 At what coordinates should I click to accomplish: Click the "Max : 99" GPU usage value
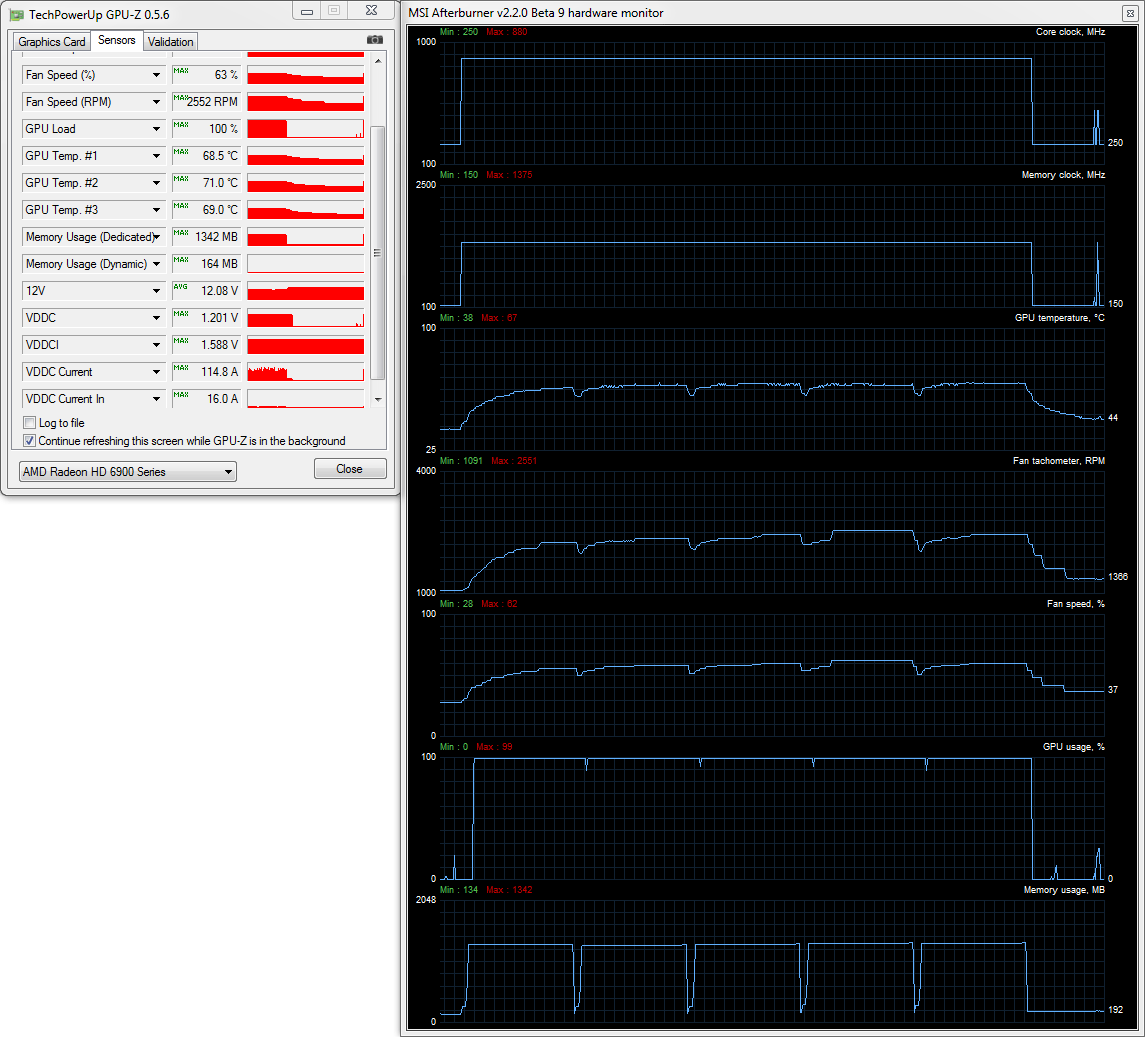tap(494, 748)
